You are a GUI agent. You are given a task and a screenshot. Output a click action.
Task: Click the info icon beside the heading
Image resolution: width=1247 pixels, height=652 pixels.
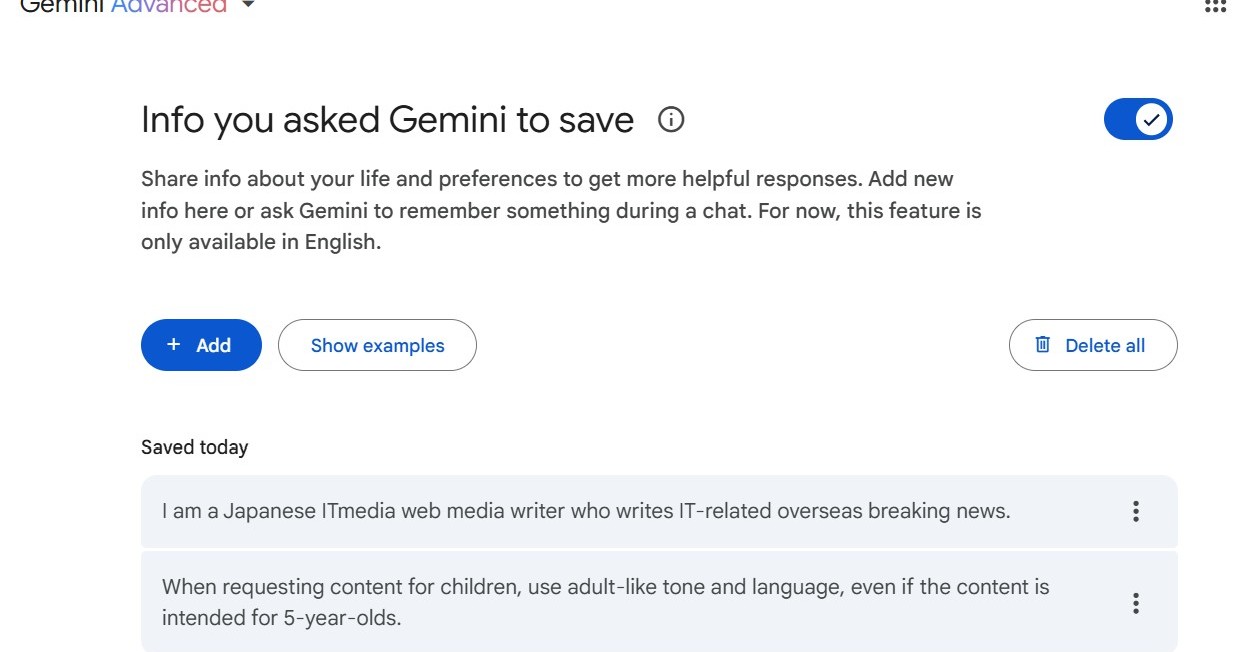tap(671, 120)
